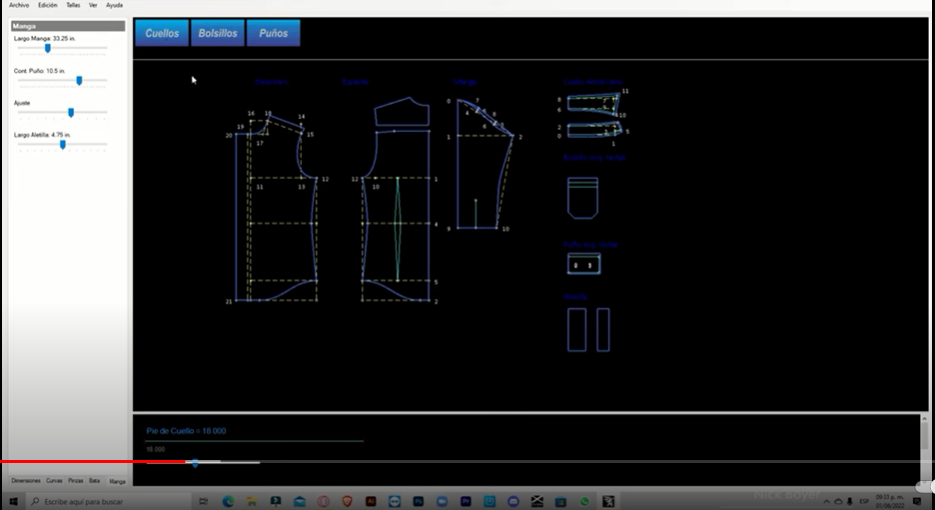Open Adobe Illustrator from the taskbar
The height and width of the screenshot is (510, 935).
[x=370, y=502]
